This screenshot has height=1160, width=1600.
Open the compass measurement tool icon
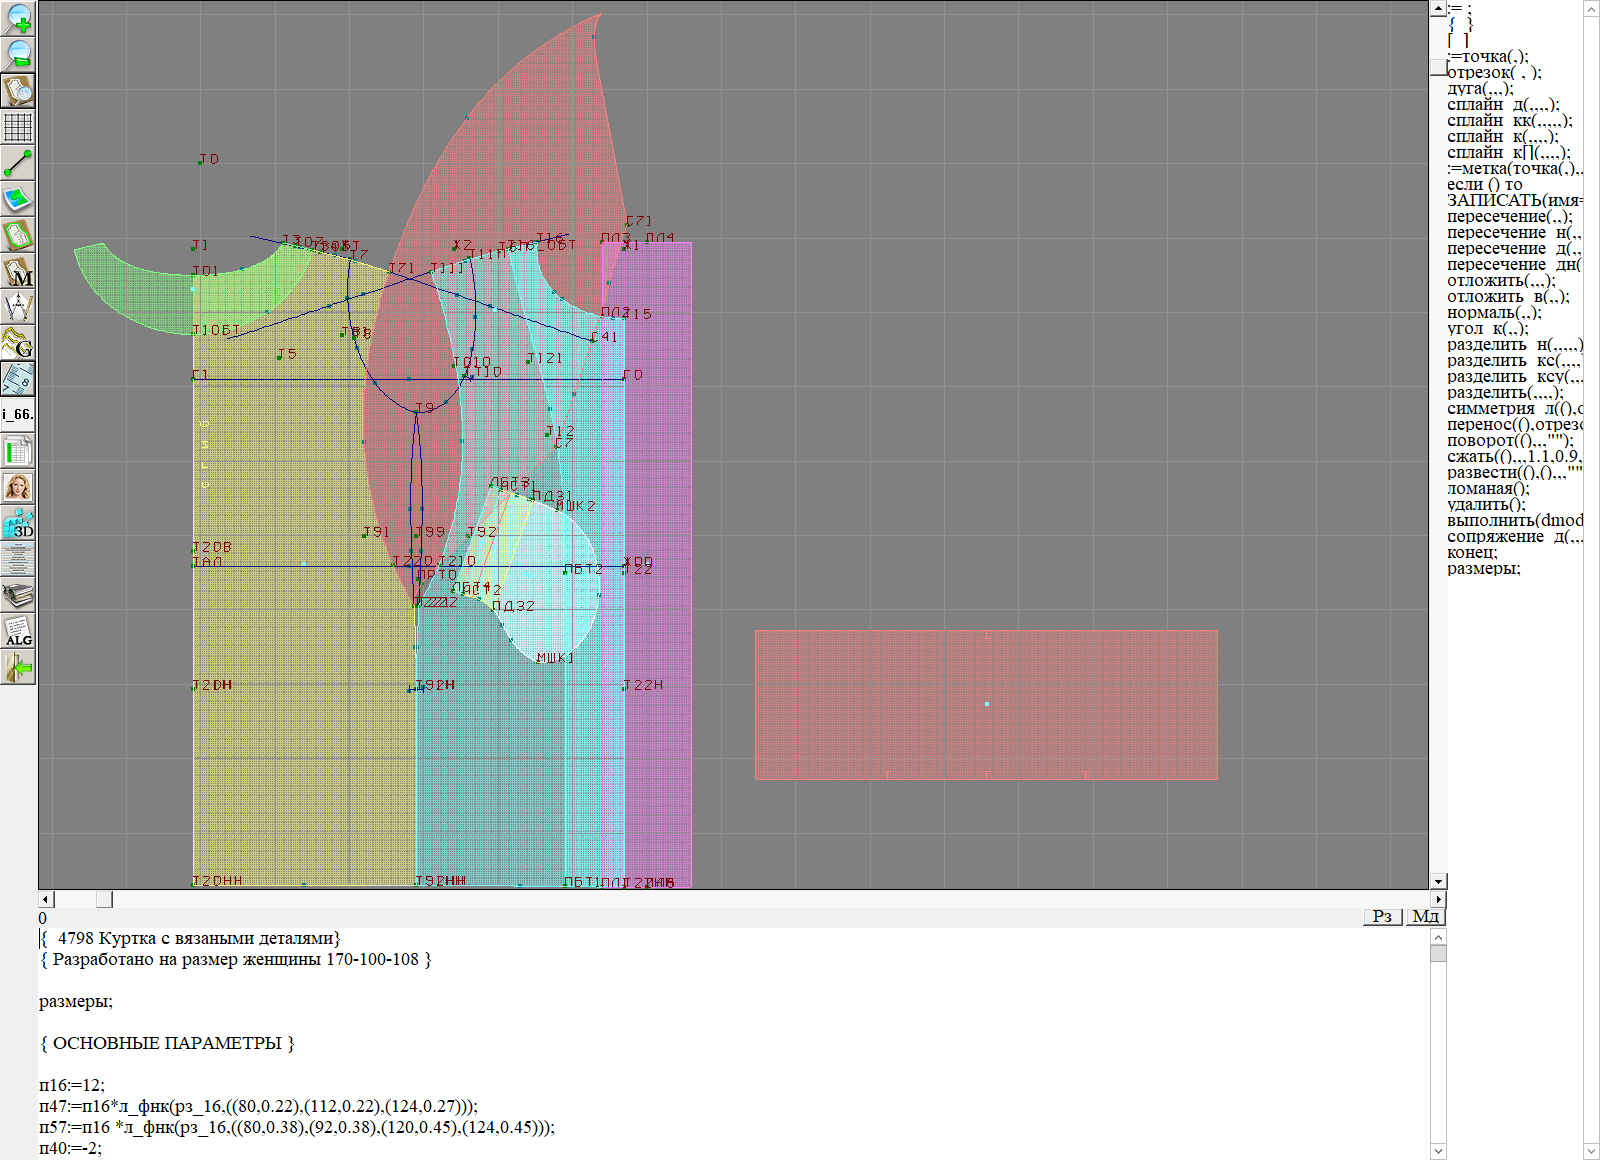tap(18, 307)
